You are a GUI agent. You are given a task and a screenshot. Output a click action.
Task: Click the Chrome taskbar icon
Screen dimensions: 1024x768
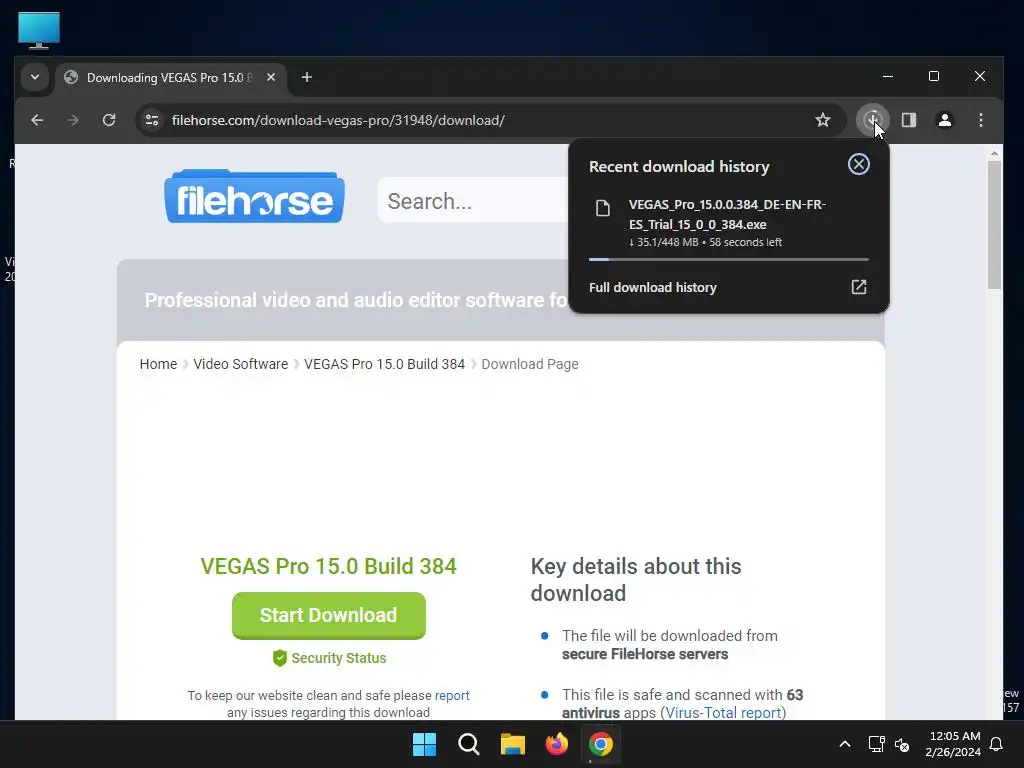[601, 744]
